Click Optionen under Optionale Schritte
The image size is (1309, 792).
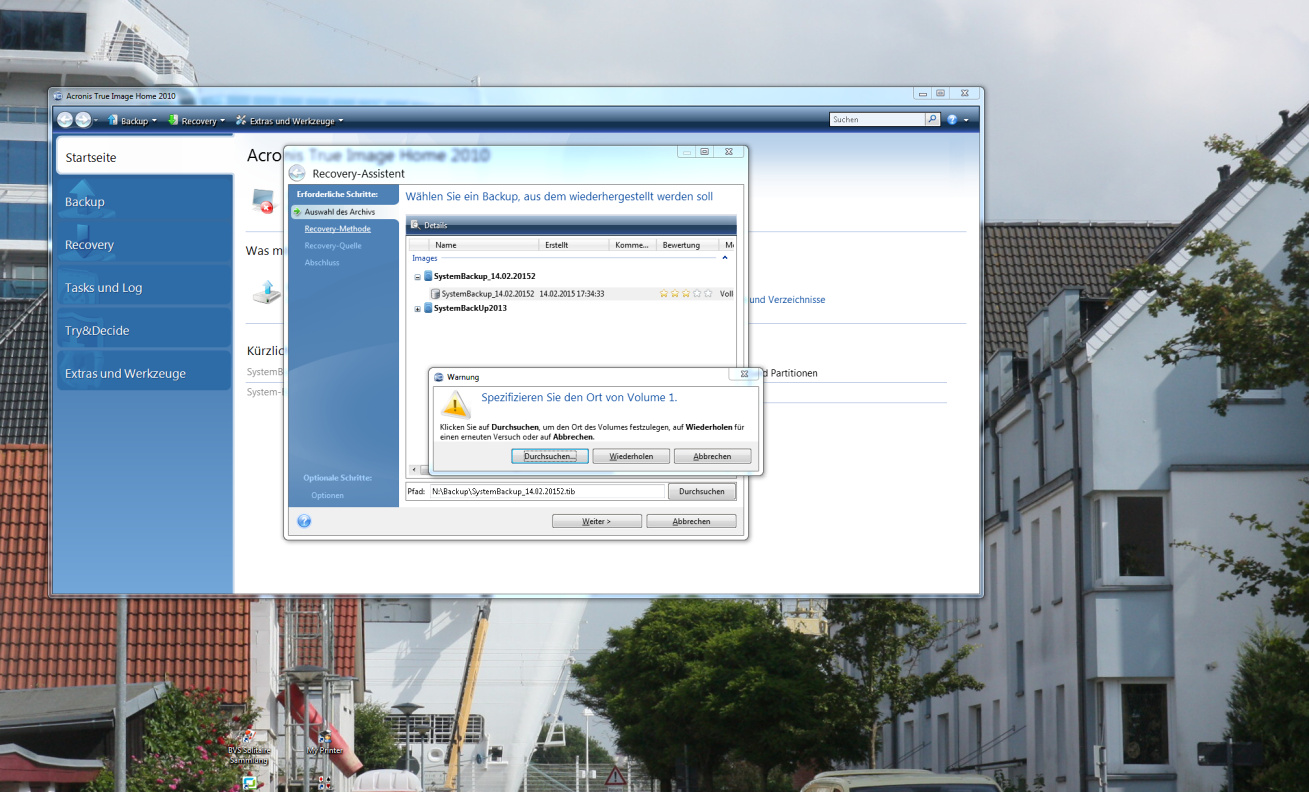click(327, 495)
